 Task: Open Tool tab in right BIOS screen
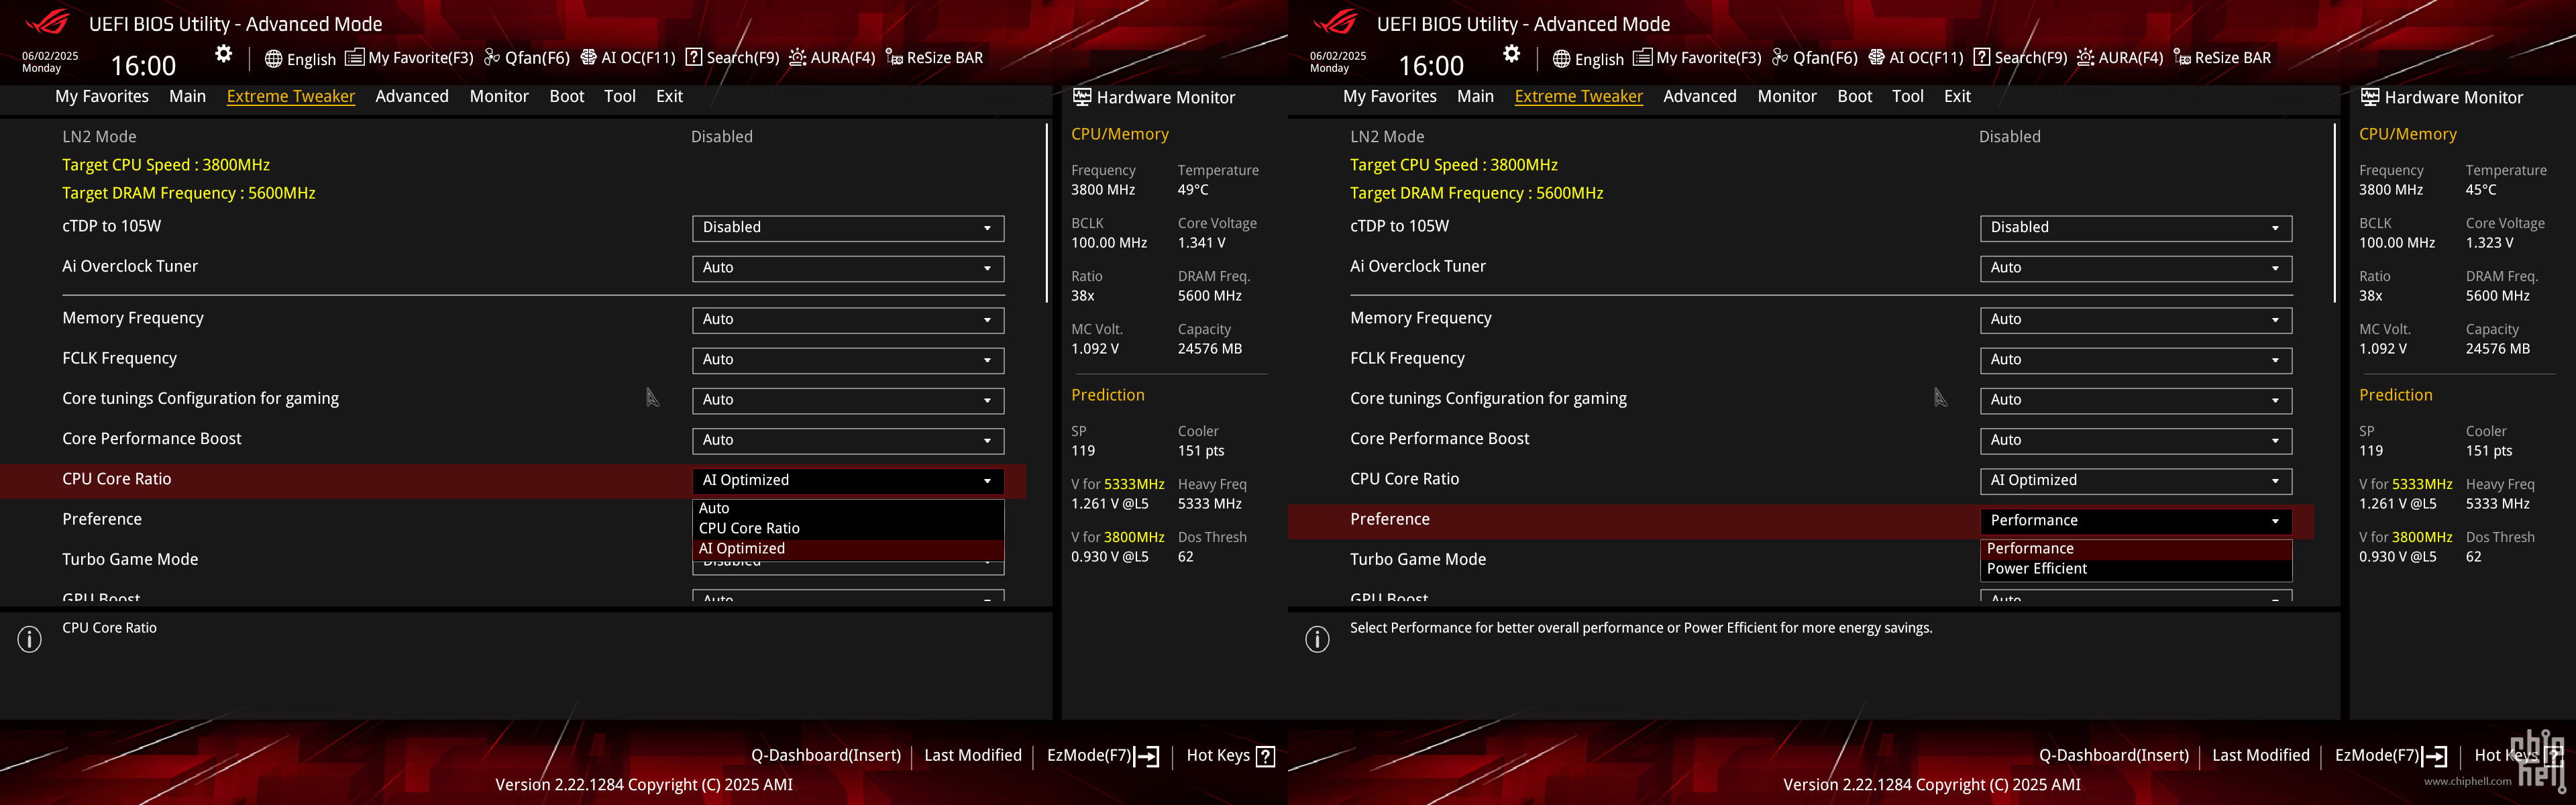tap(1907, 96)
